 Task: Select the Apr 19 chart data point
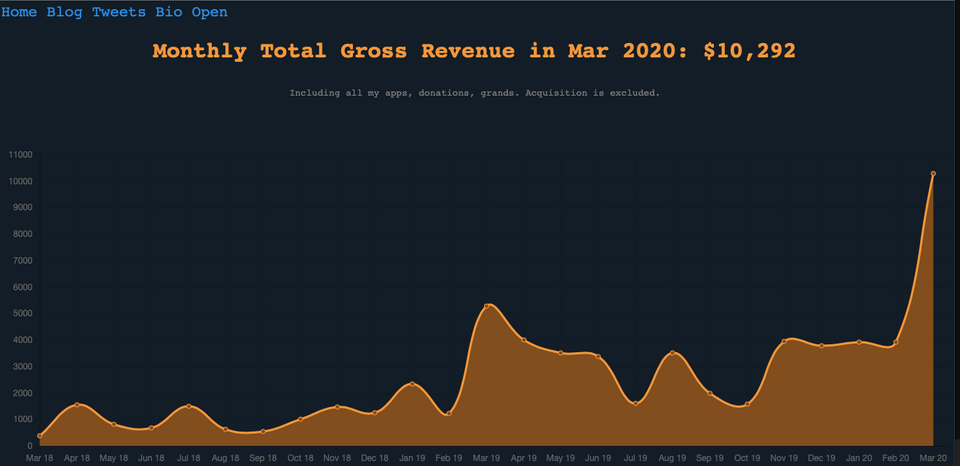[523, 340]
